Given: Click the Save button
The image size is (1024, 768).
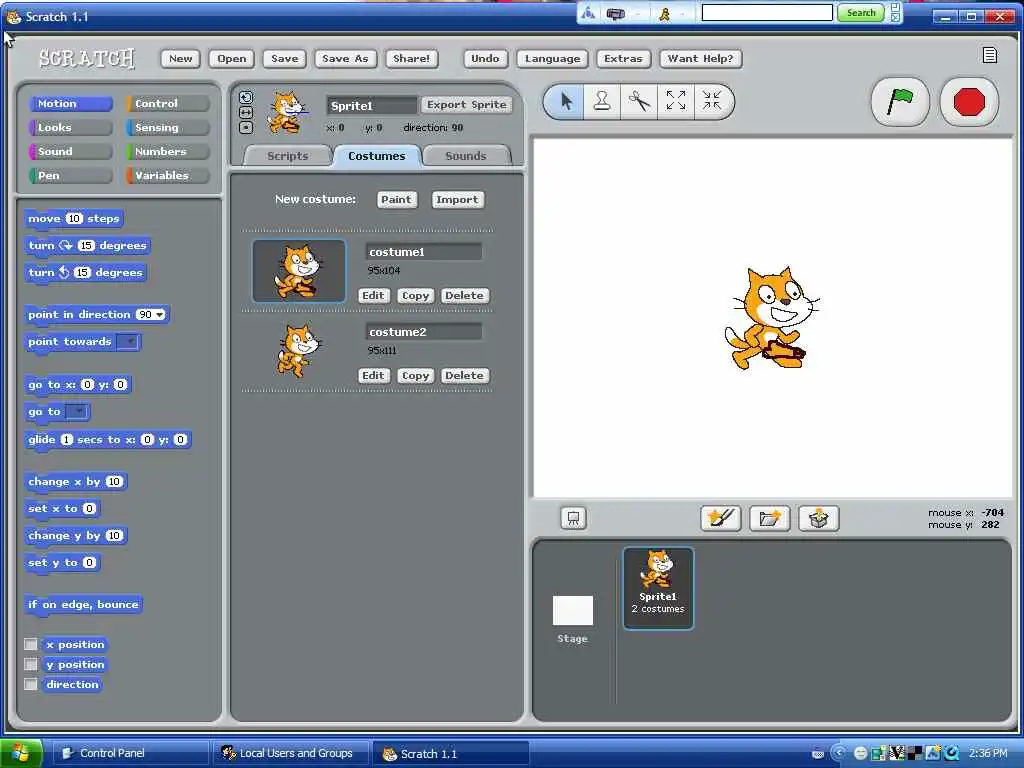Looking at the screenshot, I should (x=285, y=59).
